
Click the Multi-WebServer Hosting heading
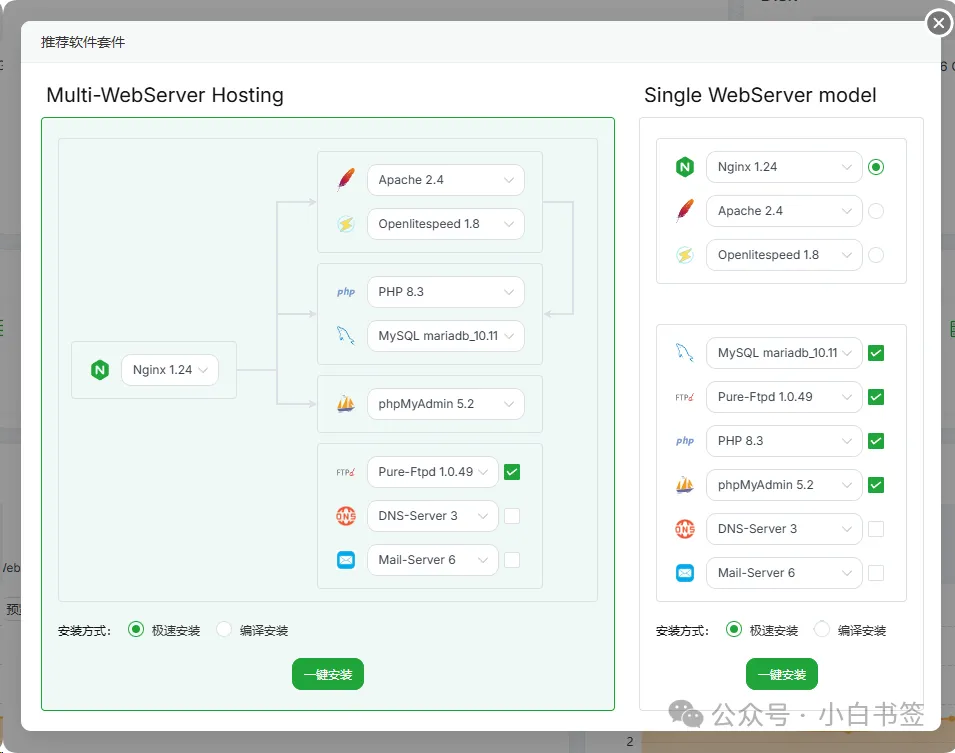(x=165, y=95)
